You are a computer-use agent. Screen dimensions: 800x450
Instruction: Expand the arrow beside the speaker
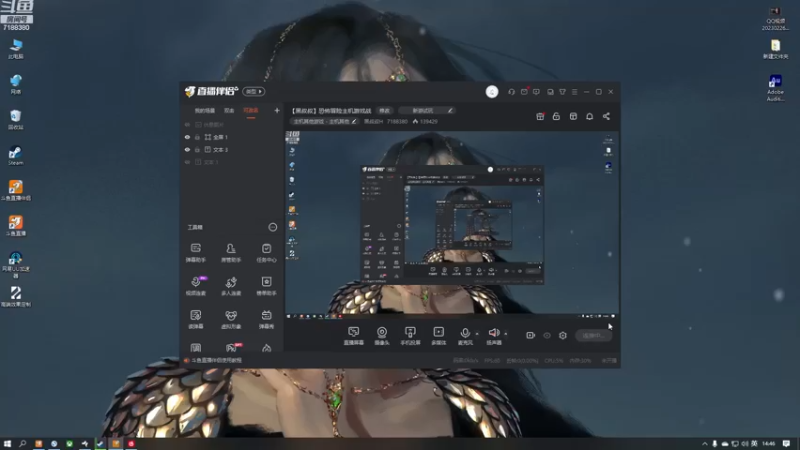click(x=506, y=334)
